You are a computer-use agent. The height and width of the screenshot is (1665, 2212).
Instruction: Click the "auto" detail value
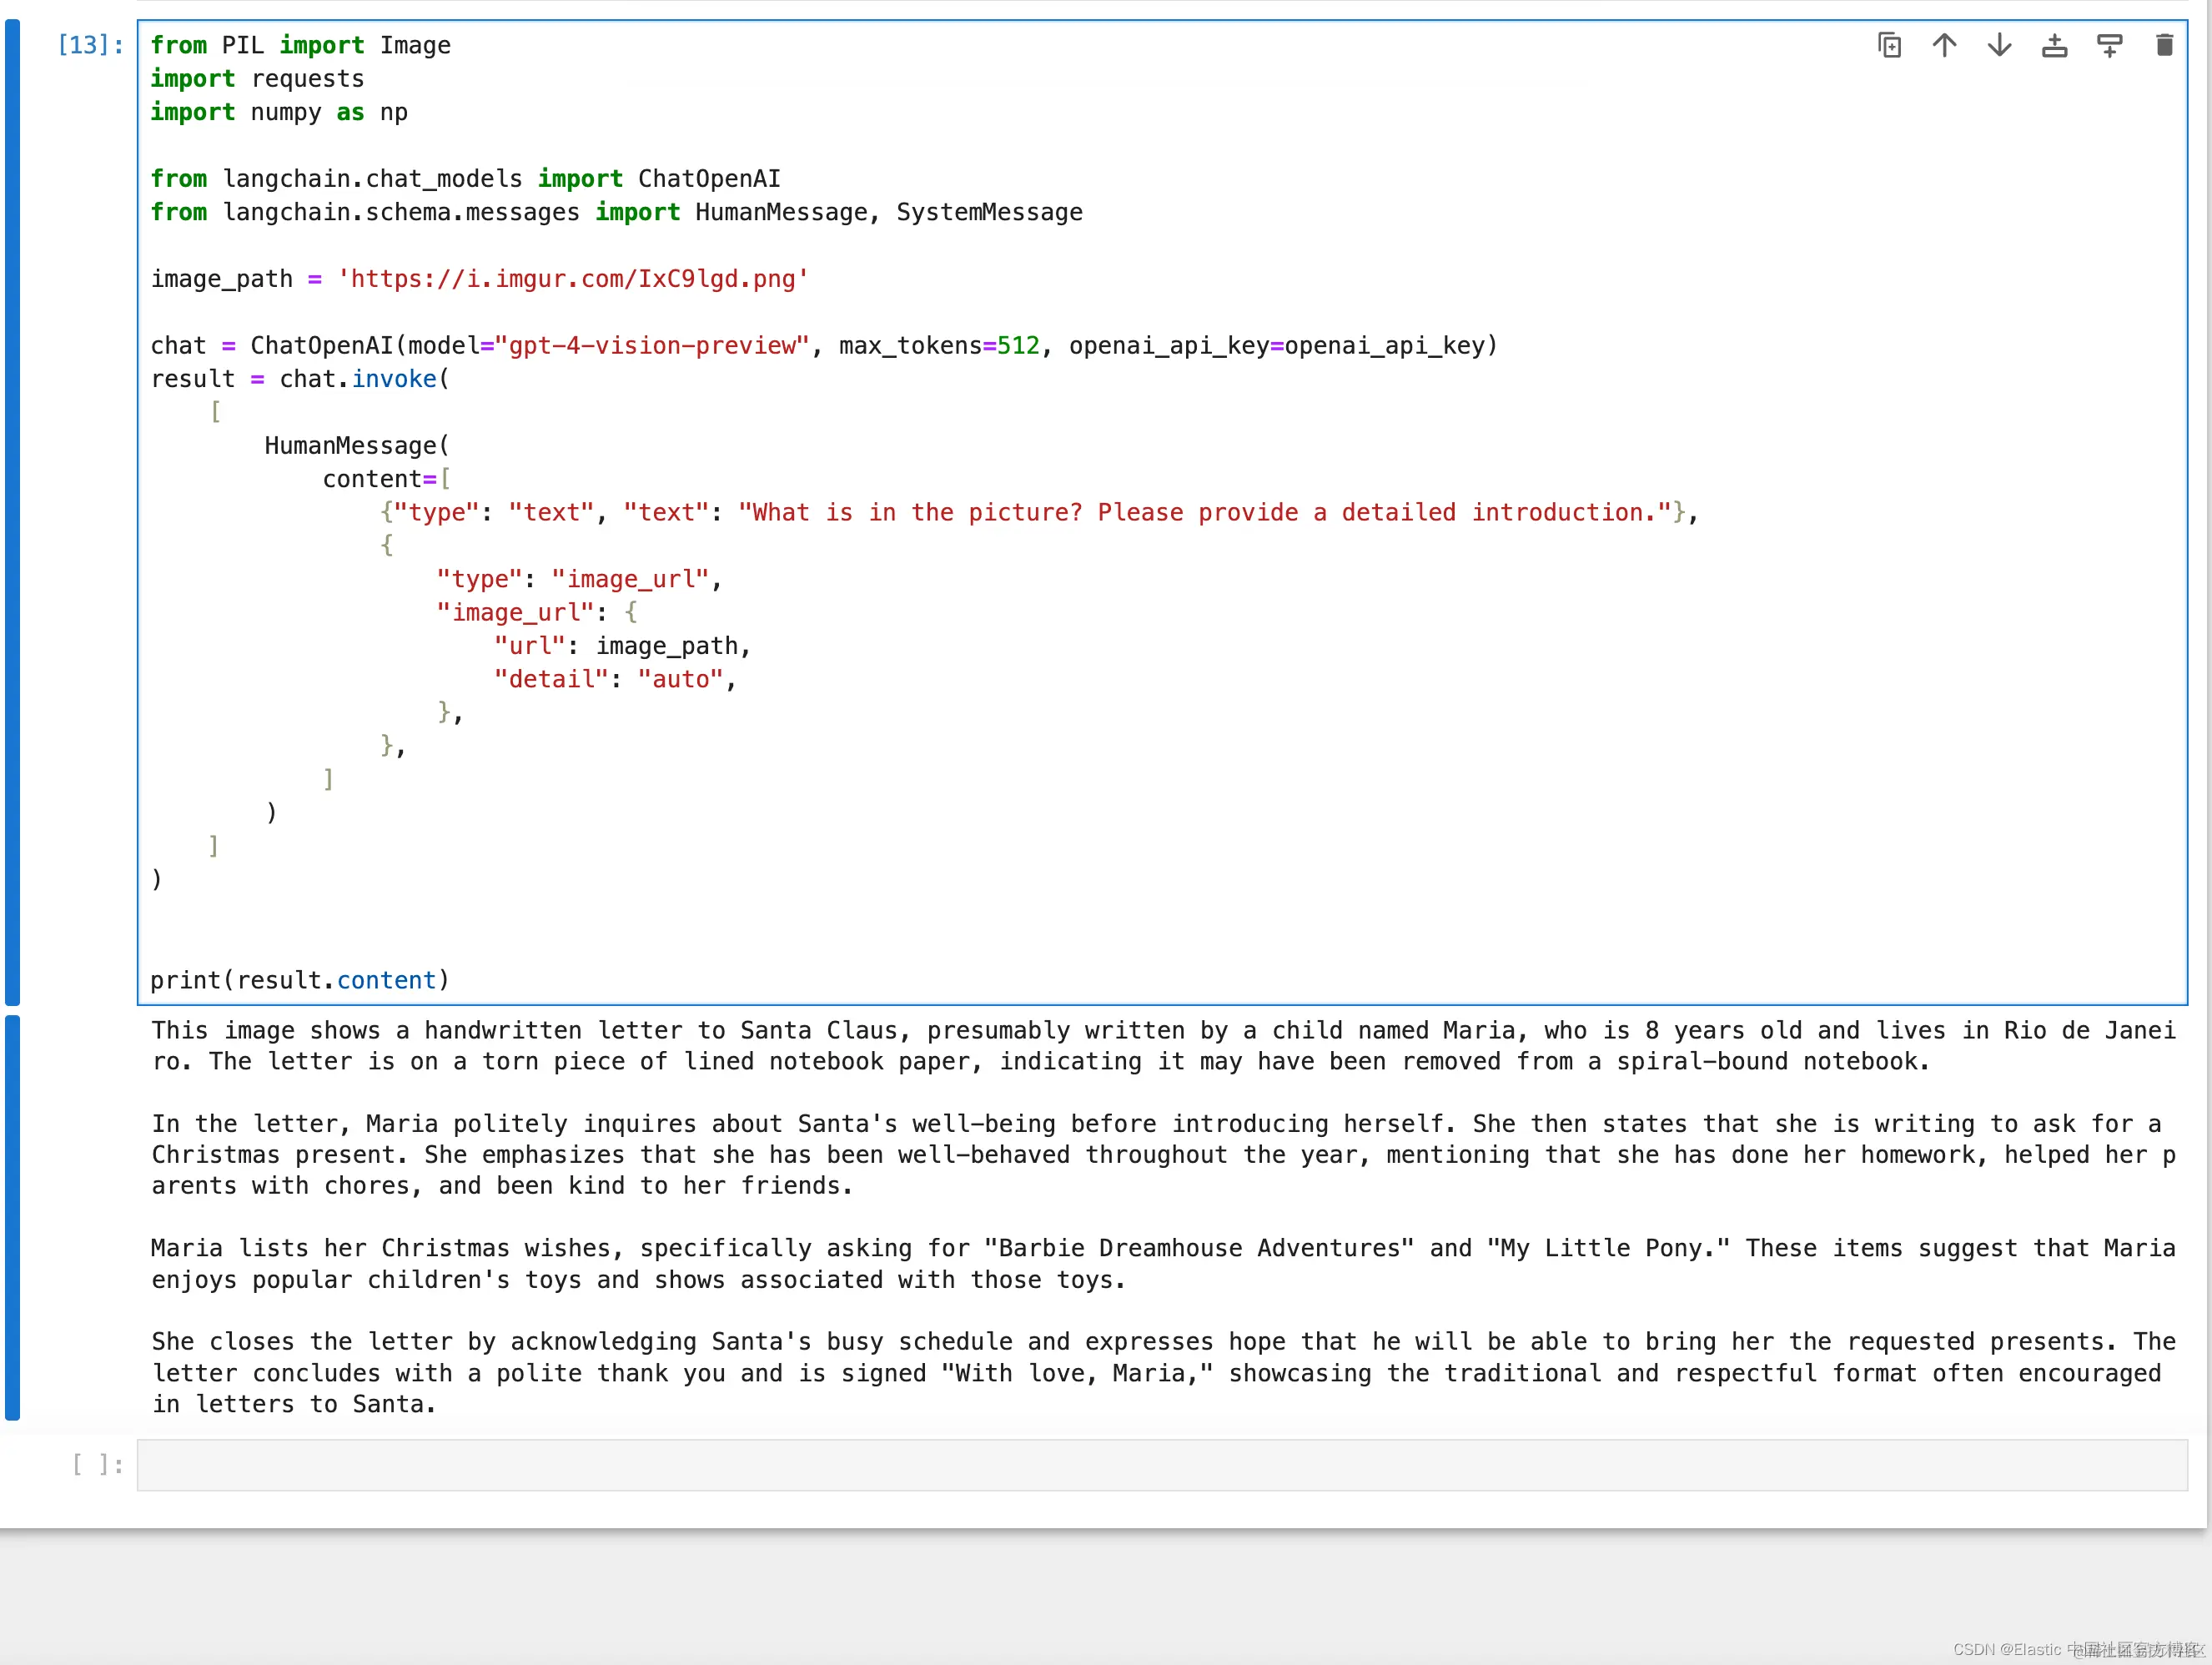pos(680,680)
